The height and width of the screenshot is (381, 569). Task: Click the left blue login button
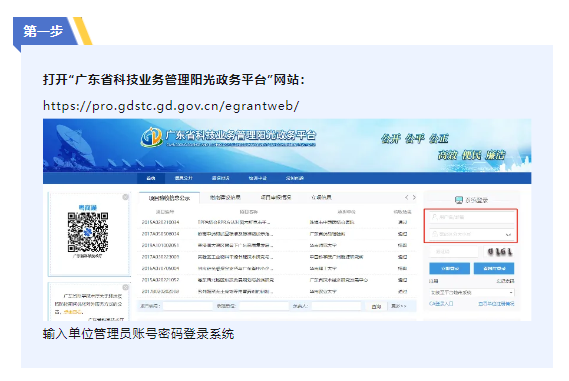pos(450,269)
